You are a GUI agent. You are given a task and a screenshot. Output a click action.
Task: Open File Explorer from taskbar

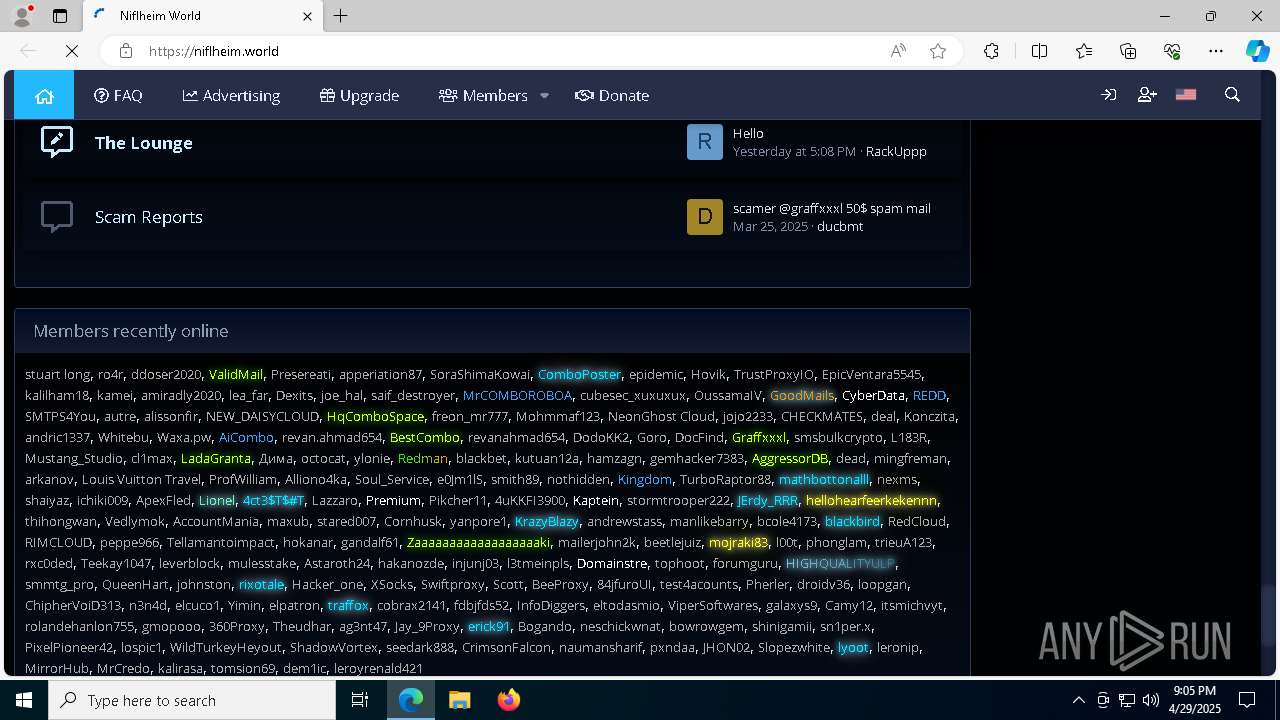click(x=459, y=700)
